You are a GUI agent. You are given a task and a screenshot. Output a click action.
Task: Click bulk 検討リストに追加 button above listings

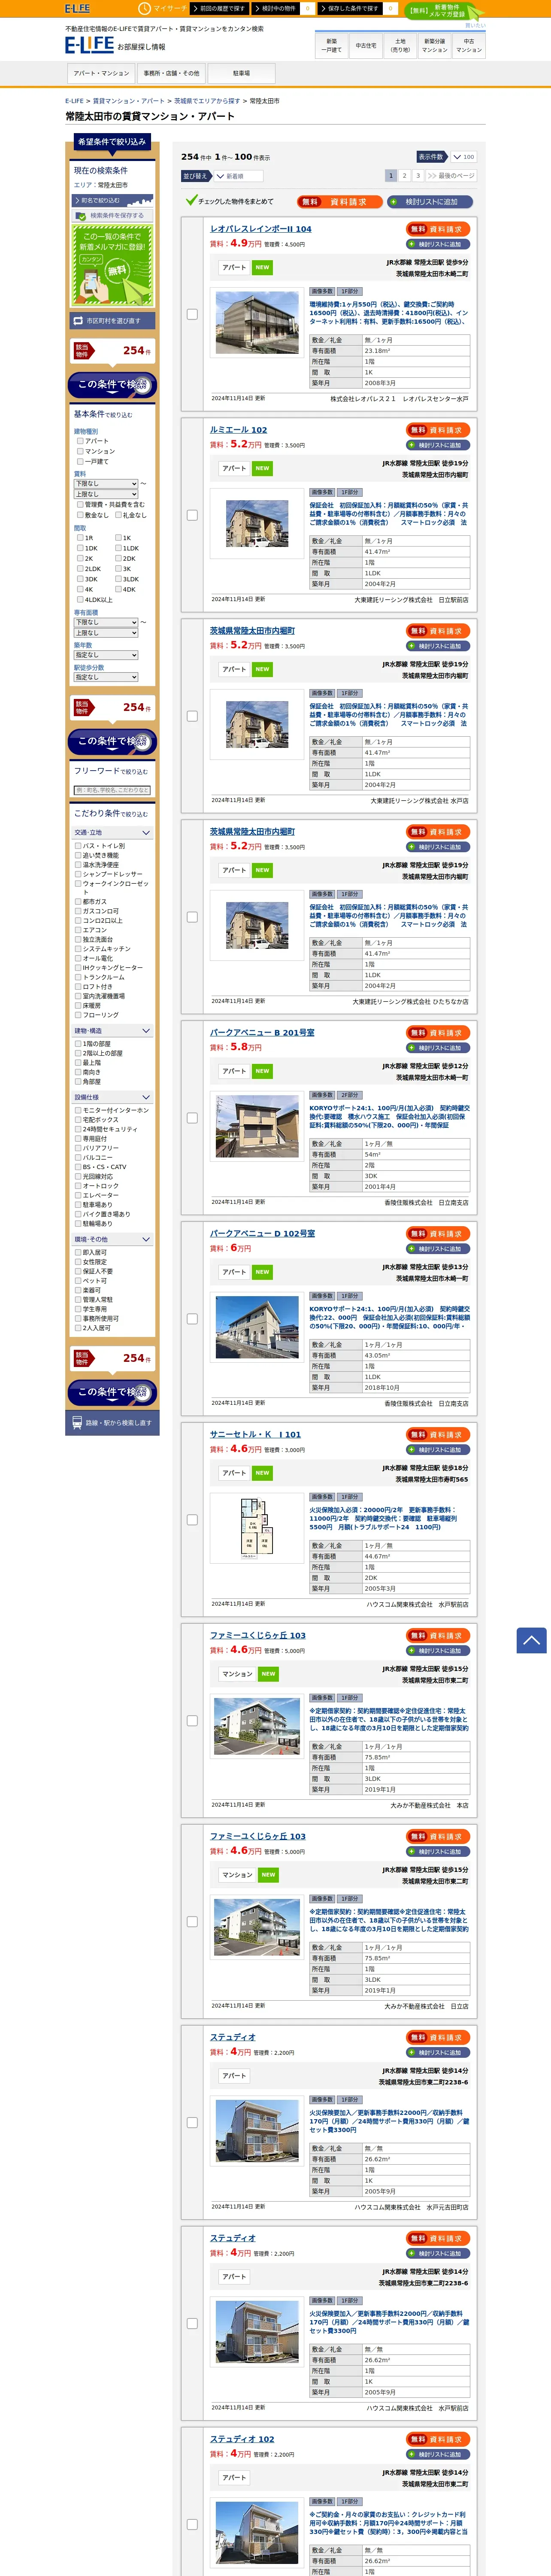pyautogui.click(x=431, y=201)
